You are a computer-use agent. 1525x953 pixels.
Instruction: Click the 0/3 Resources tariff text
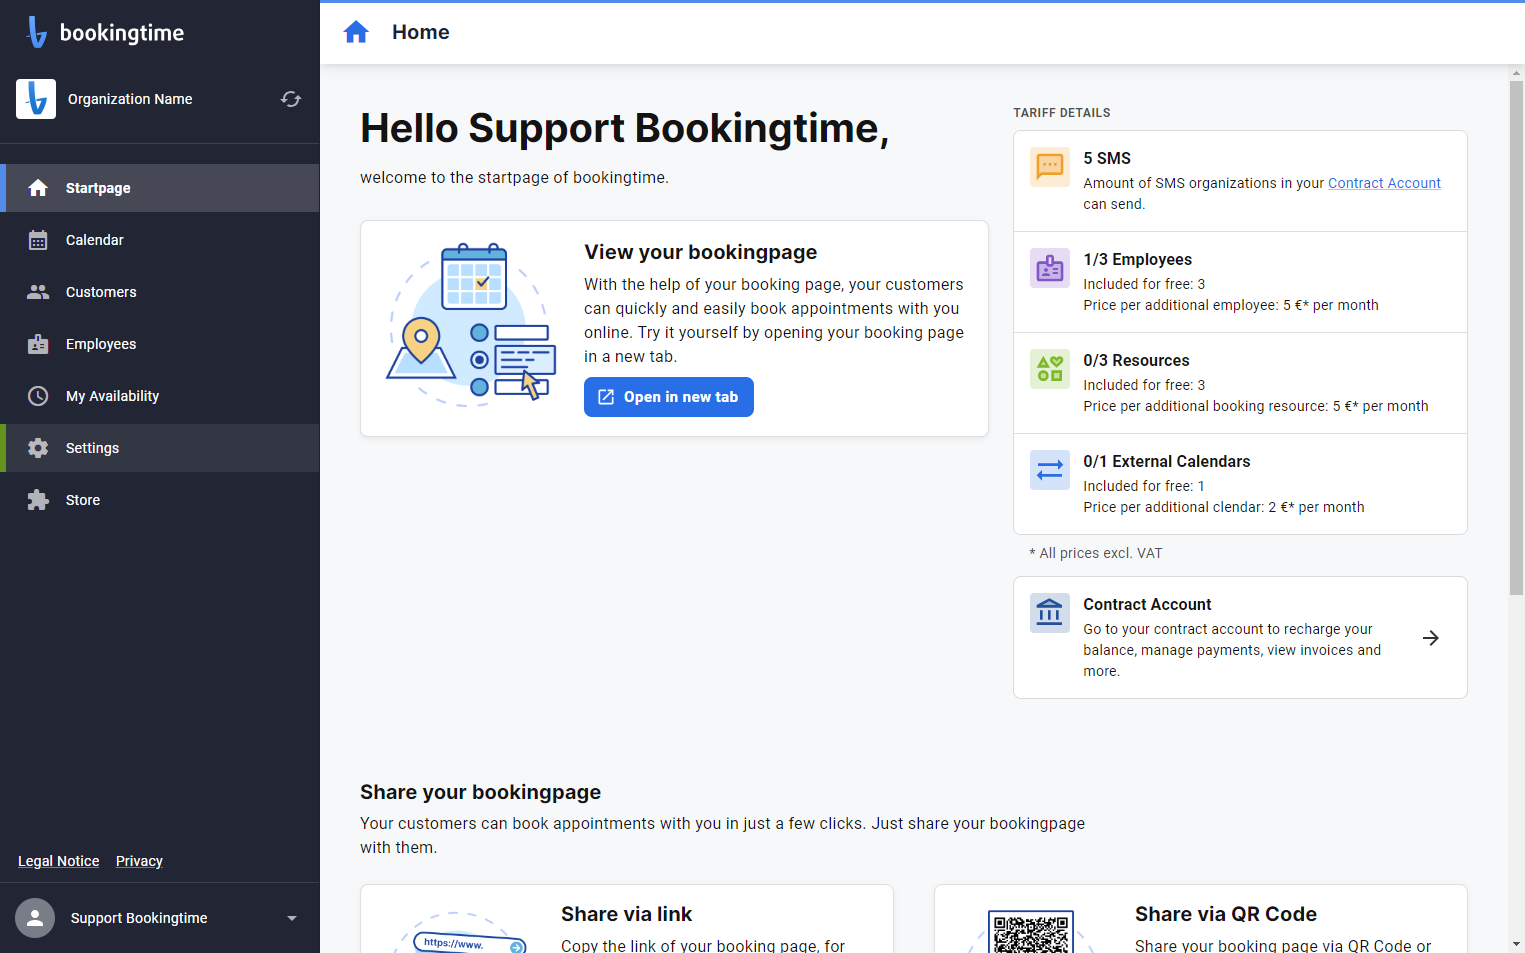1136,360
